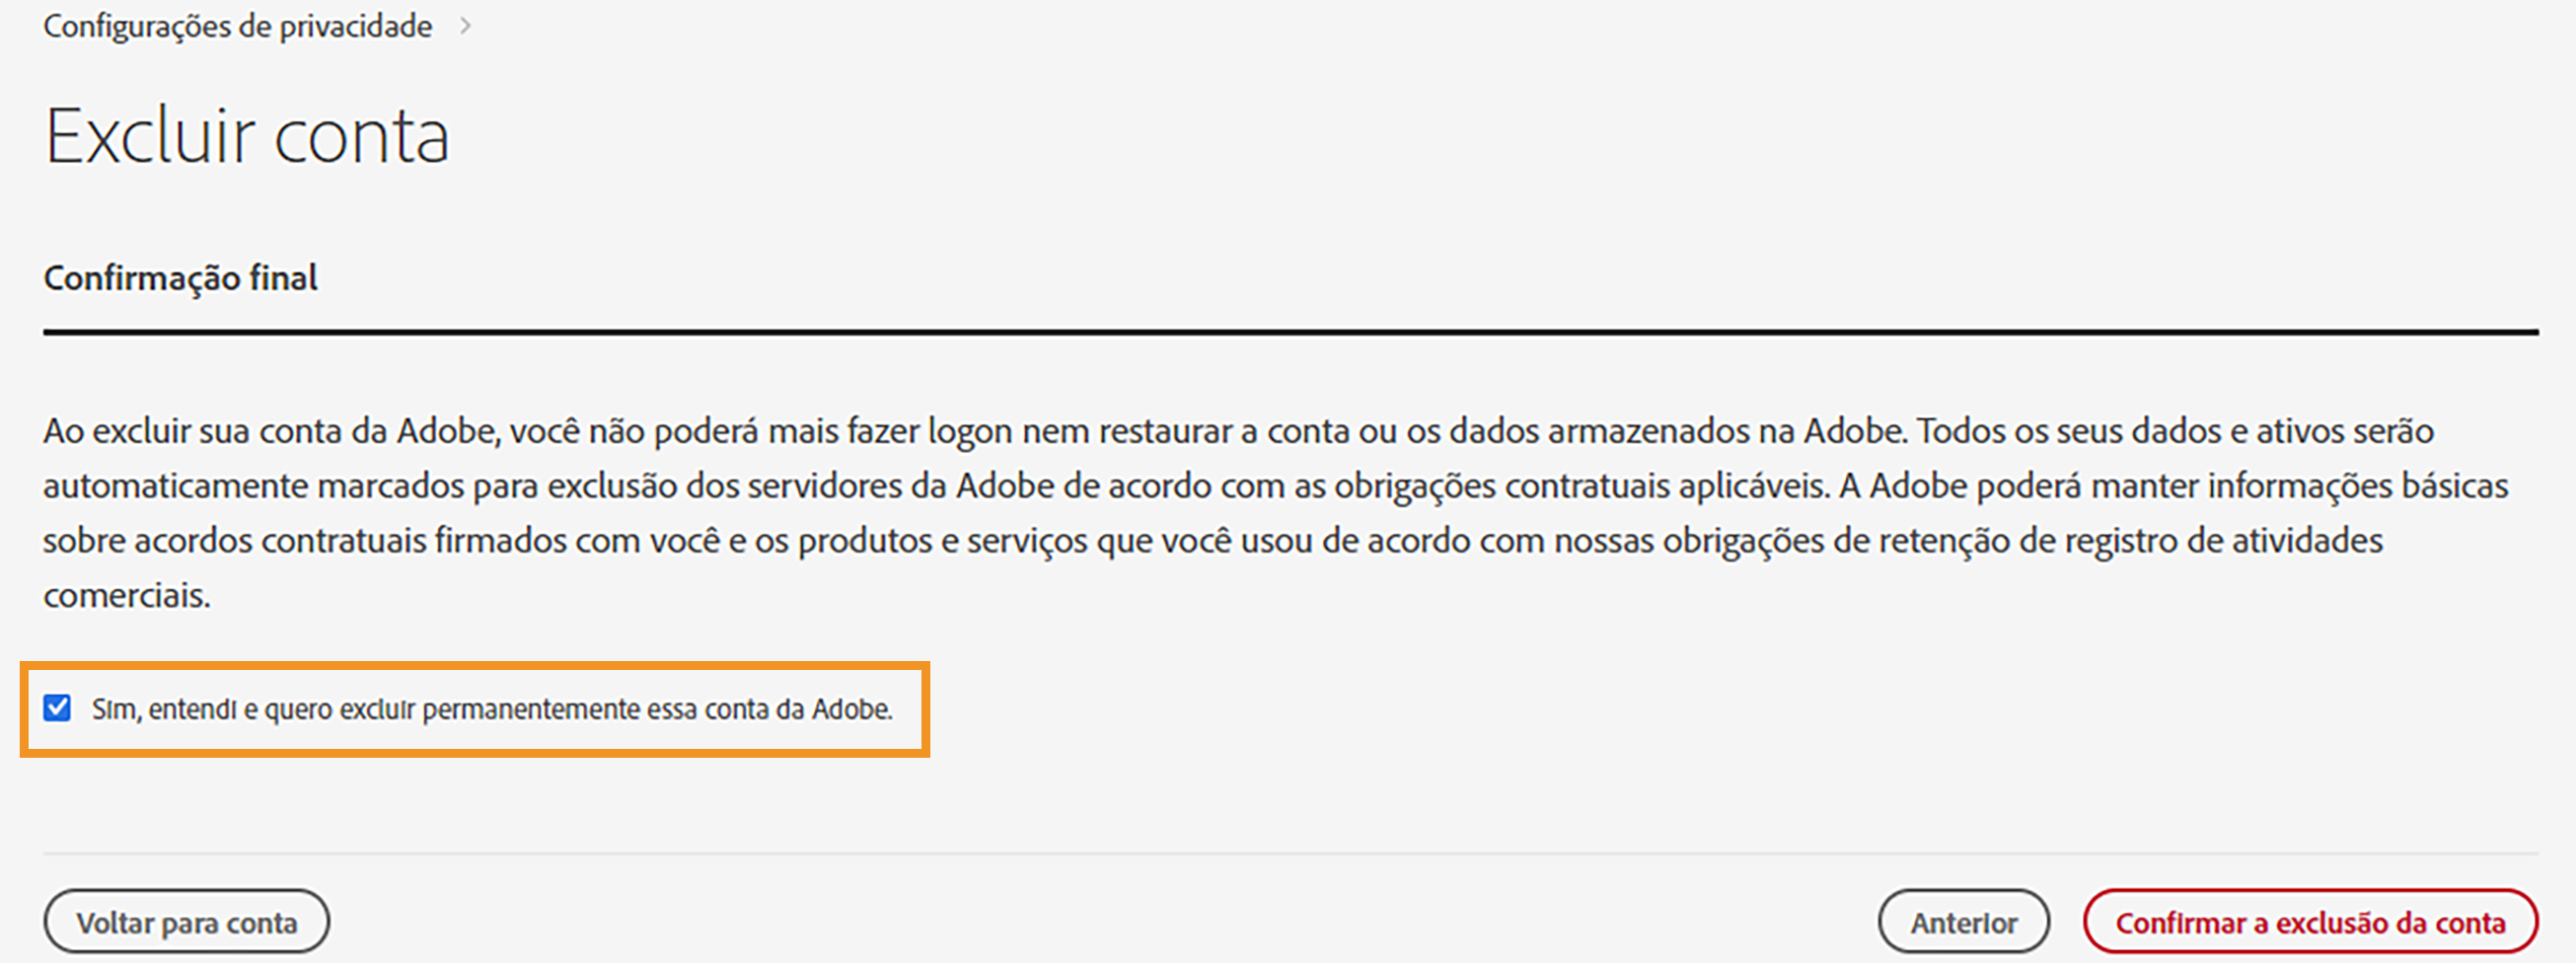Click the breadcrumb chevron after 'Configurações de privacidade'
Screen dimensions: 2576x963
(x=464, y=26)
